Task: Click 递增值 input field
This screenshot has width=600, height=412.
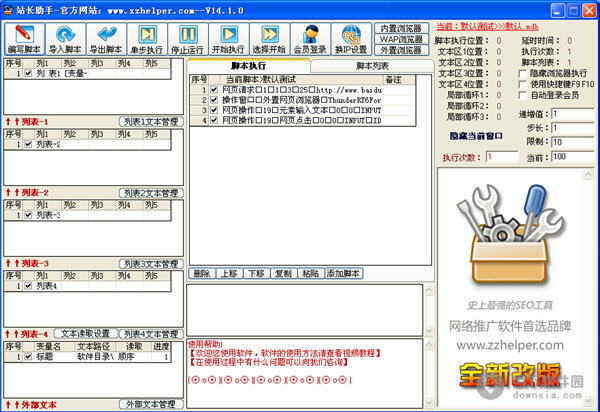Action: pyautogui.click(x=573, y=114)
